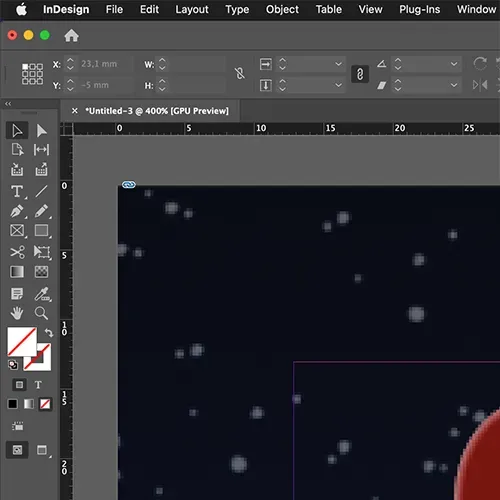Image resolution: width=500 pixels, height=500 pixels.
Task: Close the Untitled-3 document tab
Action: click(75, 111)
